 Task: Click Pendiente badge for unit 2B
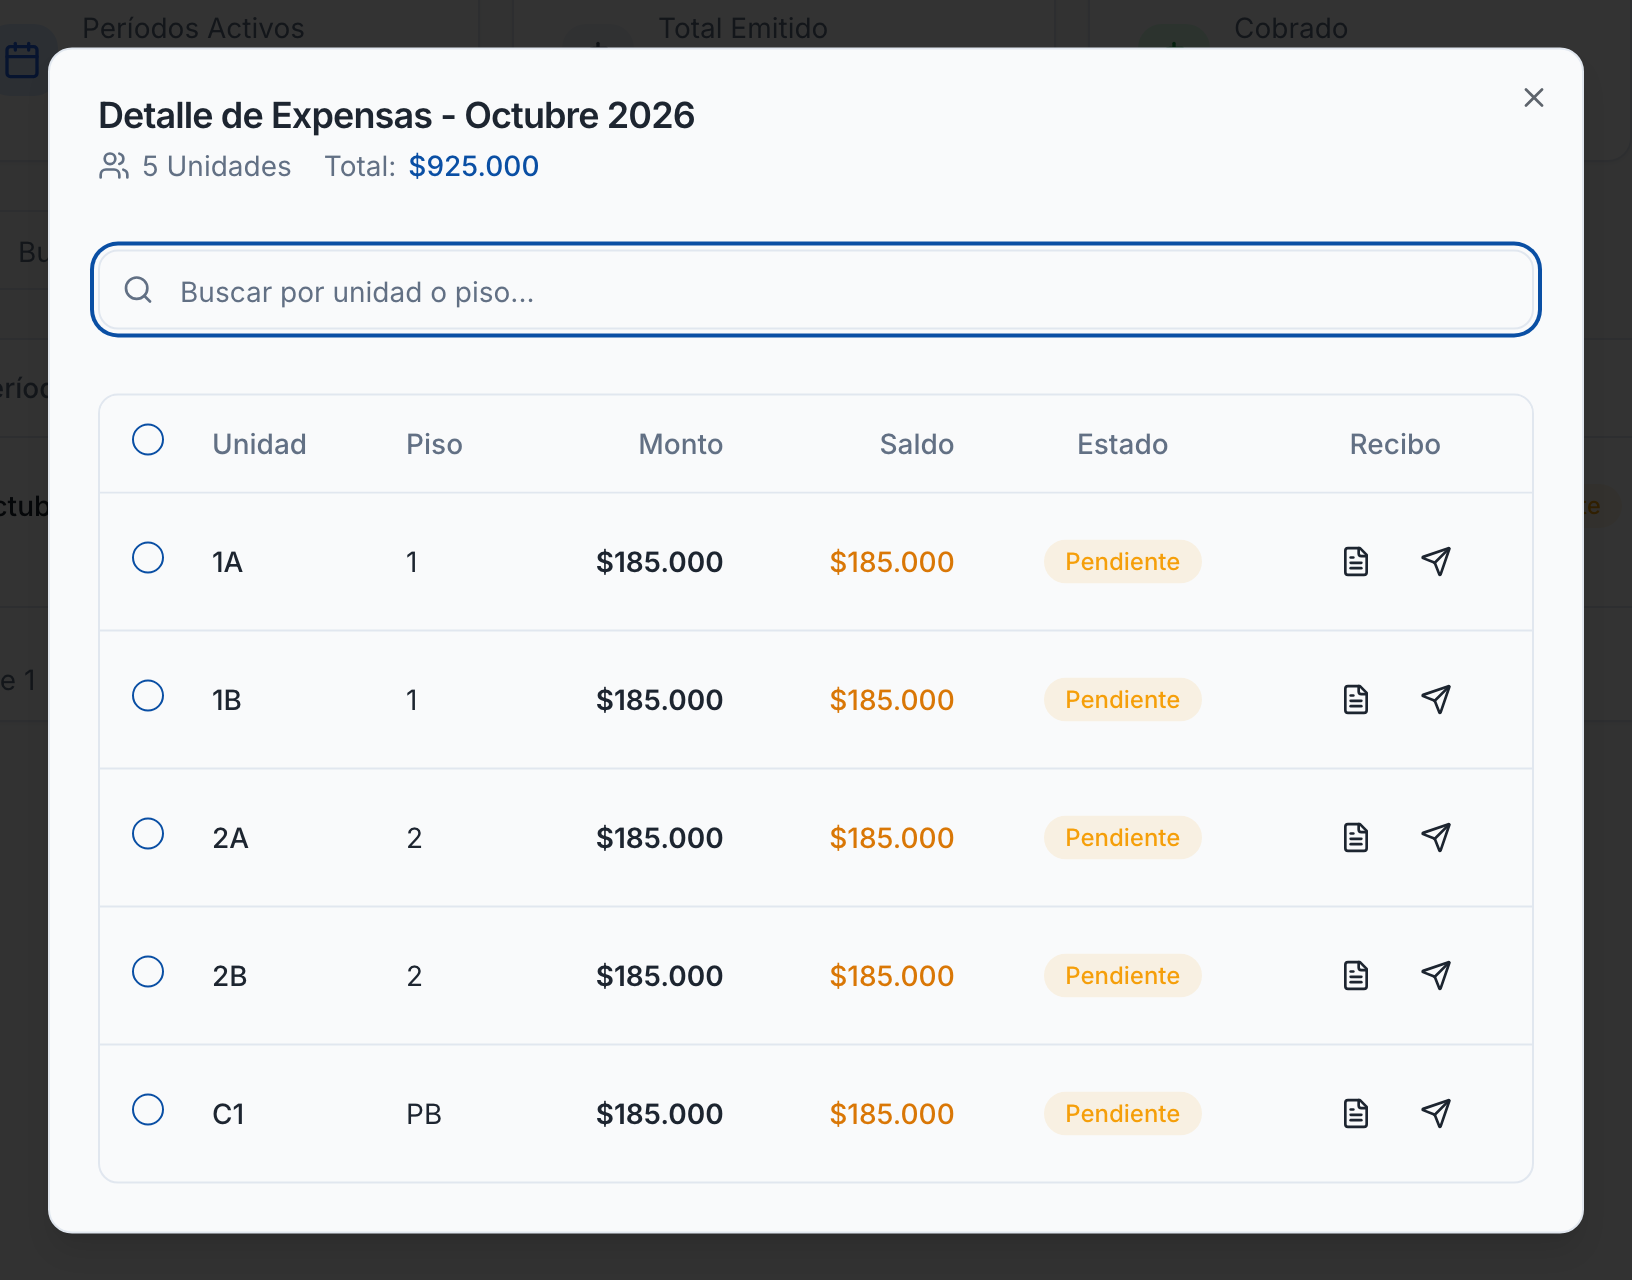pos(1122,976)
